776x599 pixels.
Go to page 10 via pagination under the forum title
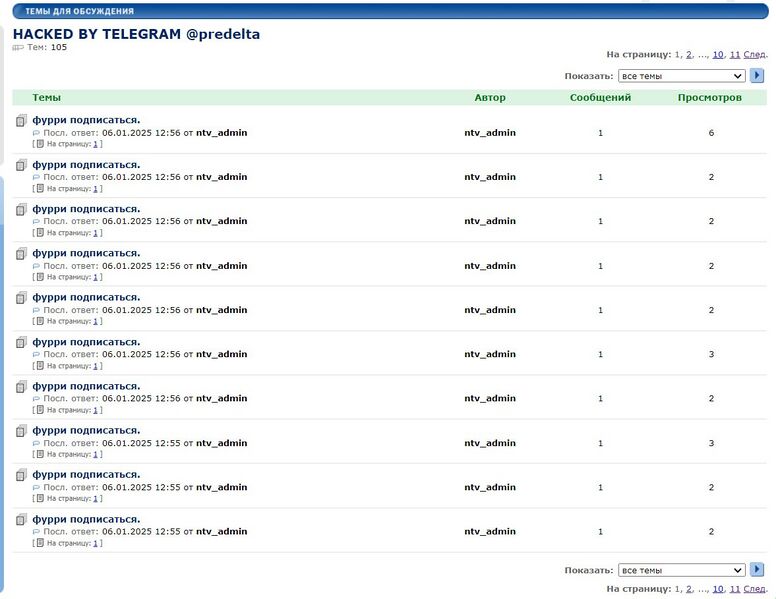(x=718, y=54)
